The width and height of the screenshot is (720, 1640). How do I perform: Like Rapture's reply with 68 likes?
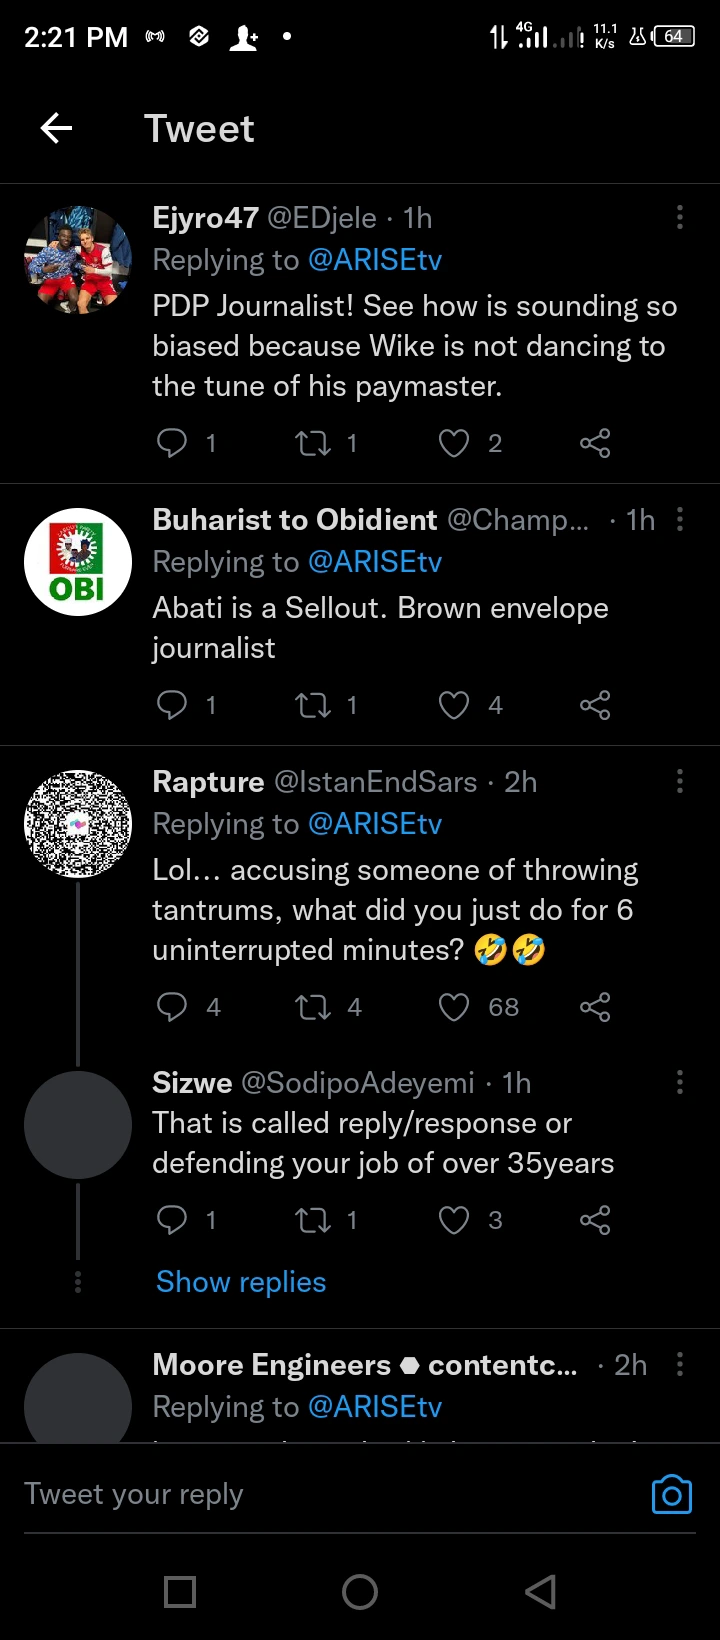tap(454, 1007)
